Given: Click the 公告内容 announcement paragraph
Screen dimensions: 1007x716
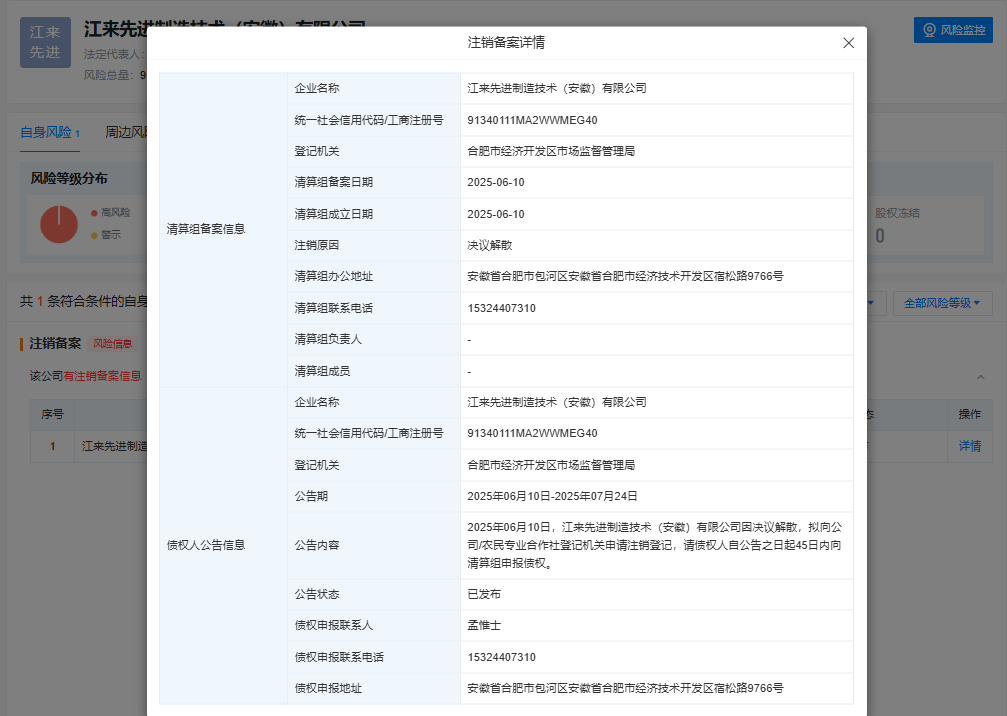Looking at the screenshot, I should 654,545.
